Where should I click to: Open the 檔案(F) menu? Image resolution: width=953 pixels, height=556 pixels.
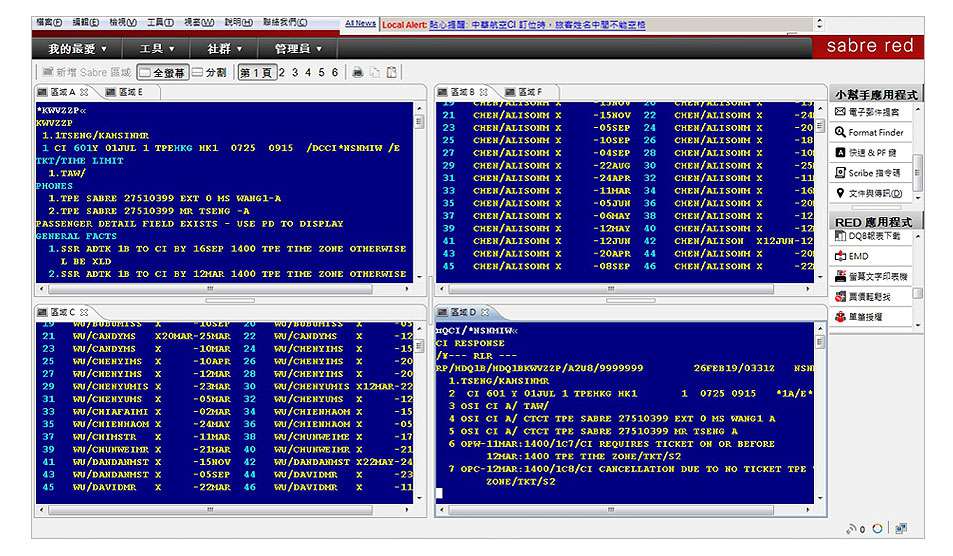[x=49, y=22]
